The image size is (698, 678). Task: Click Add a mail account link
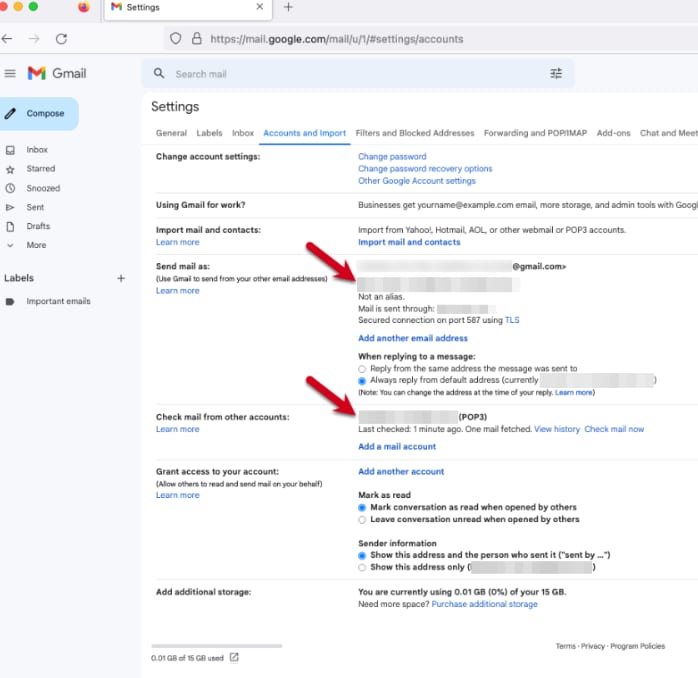point(397,447)
